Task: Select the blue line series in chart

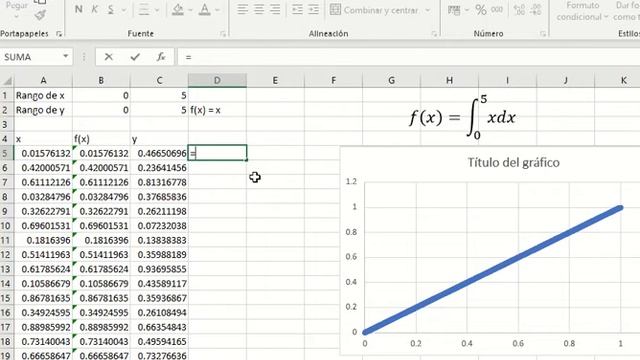Action: click(493, 270)
